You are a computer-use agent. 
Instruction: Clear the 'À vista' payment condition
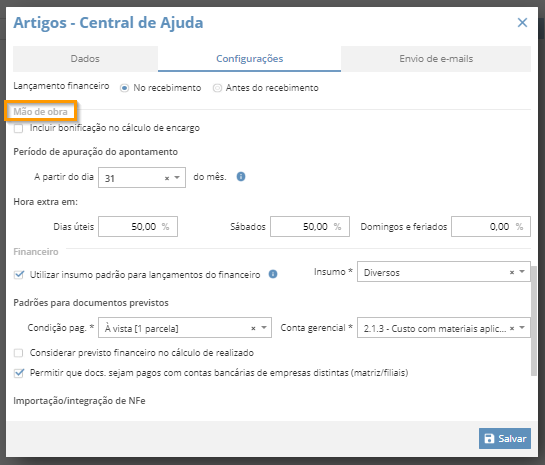coord(253,328)
